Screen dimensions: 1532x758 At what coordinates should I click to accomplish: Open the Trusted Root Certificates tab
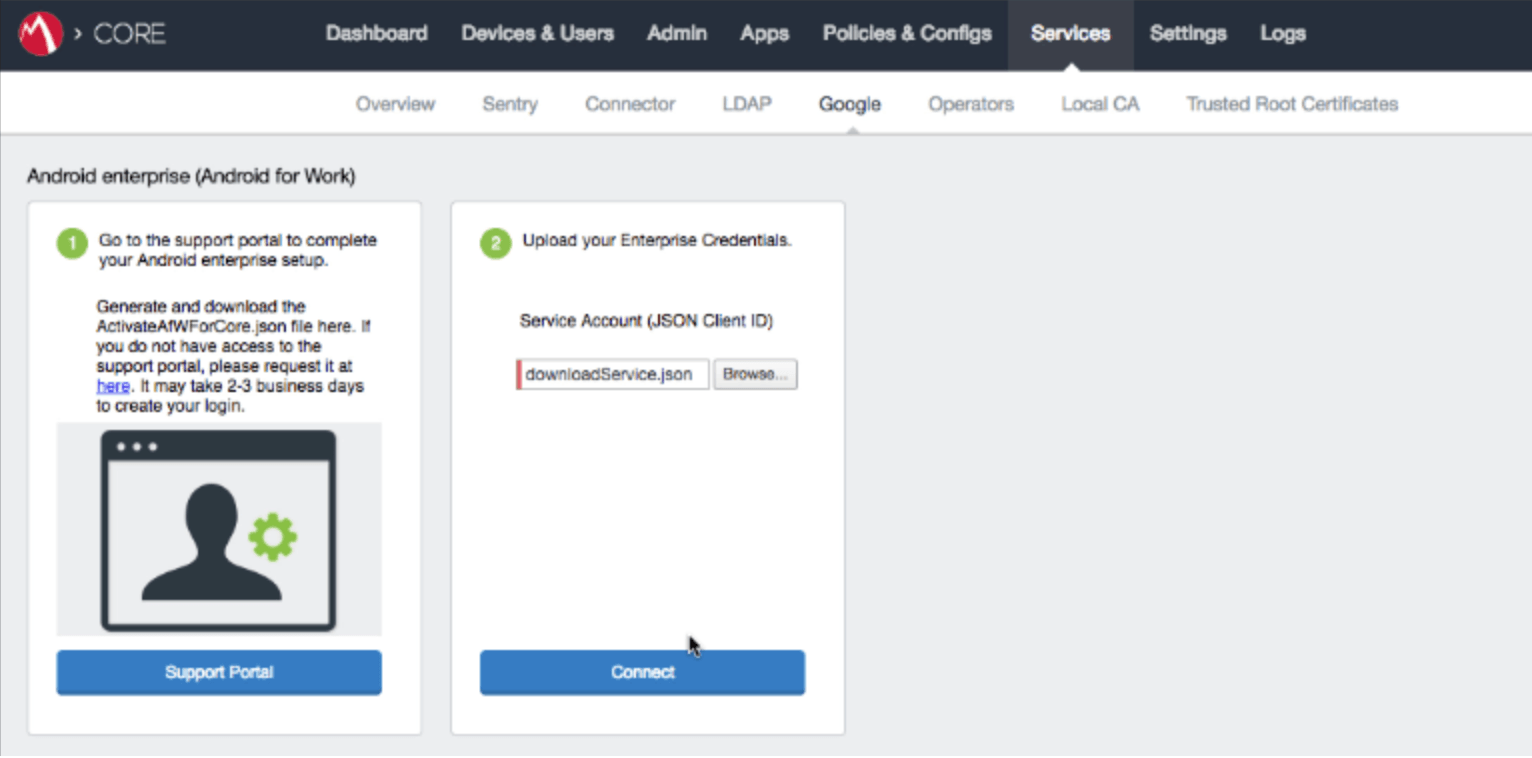[1292, 104]
